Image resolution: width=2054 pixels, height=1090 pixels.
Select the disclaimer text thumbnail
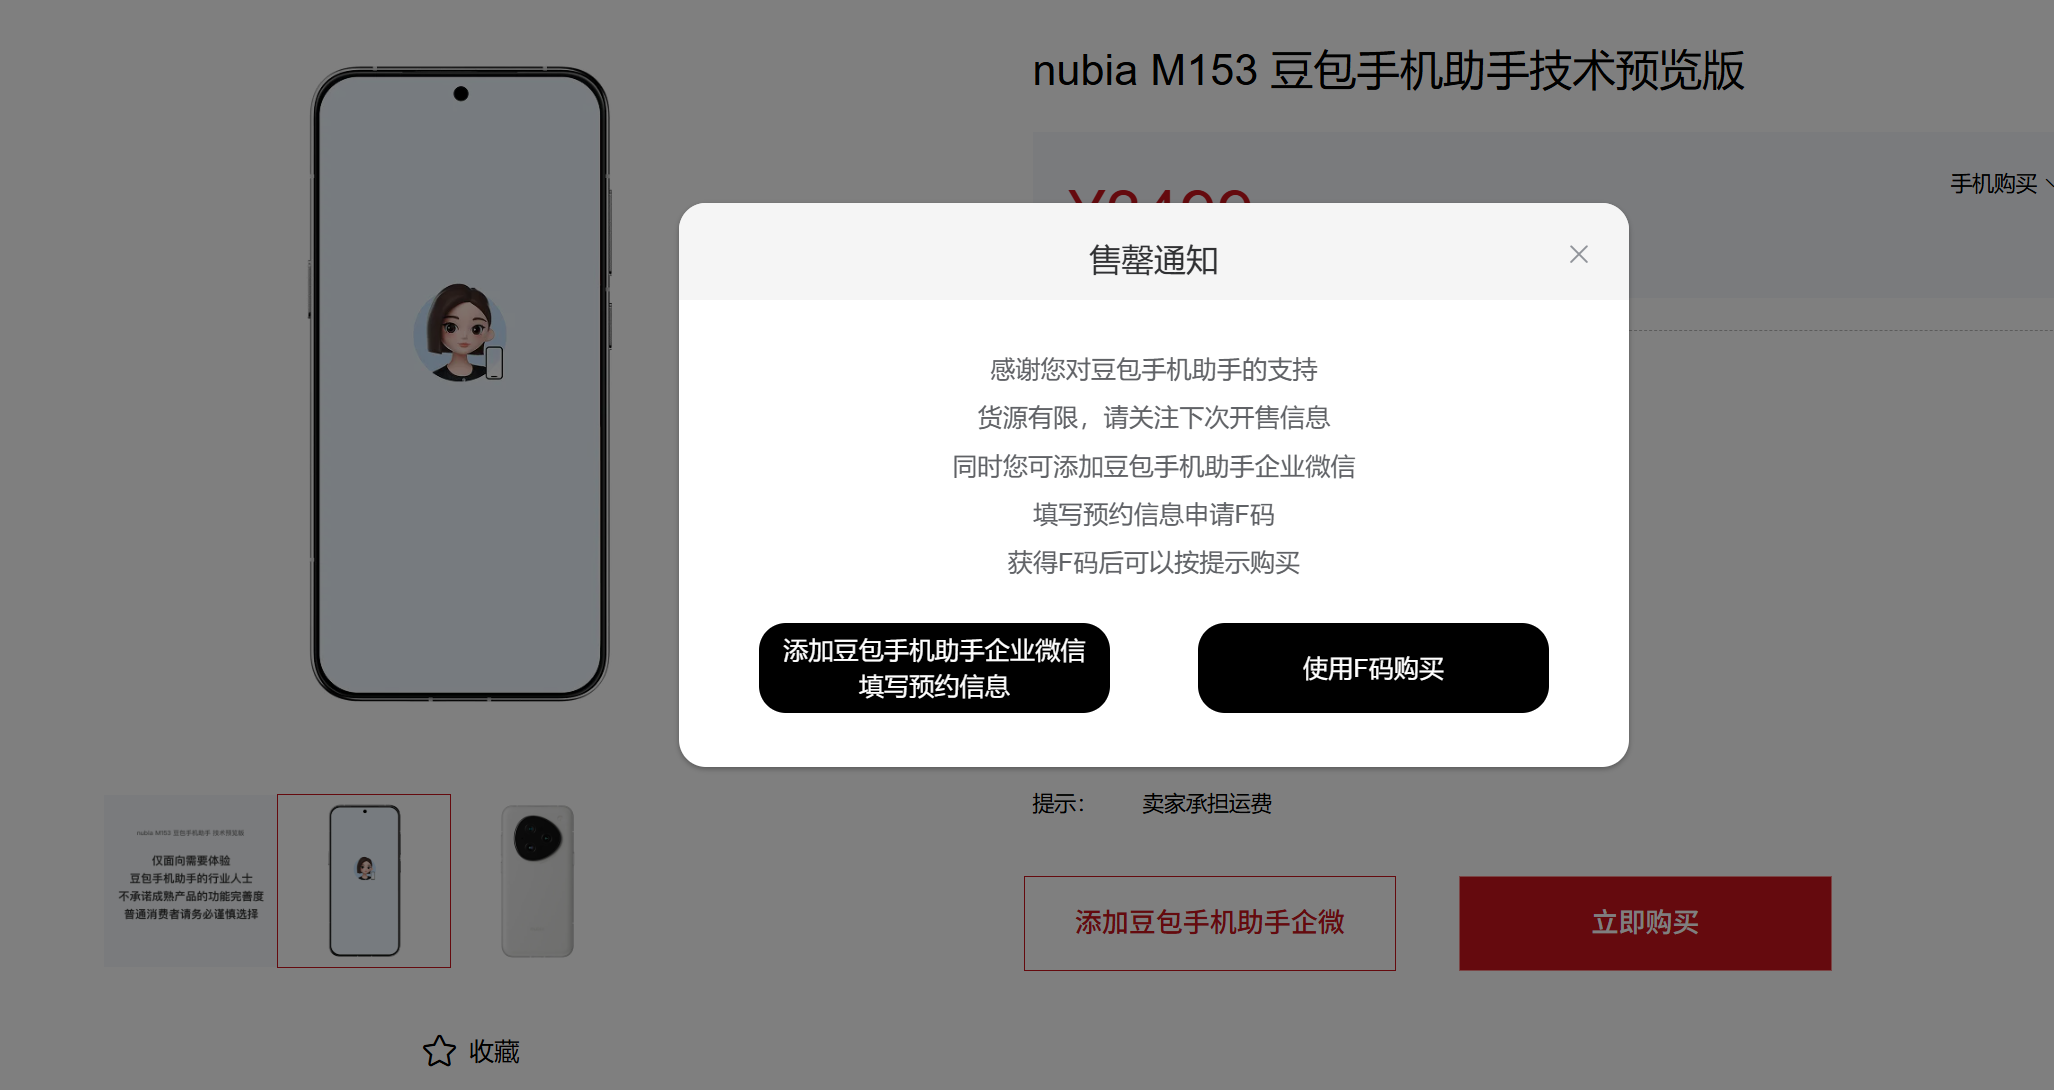pos(190,881)
